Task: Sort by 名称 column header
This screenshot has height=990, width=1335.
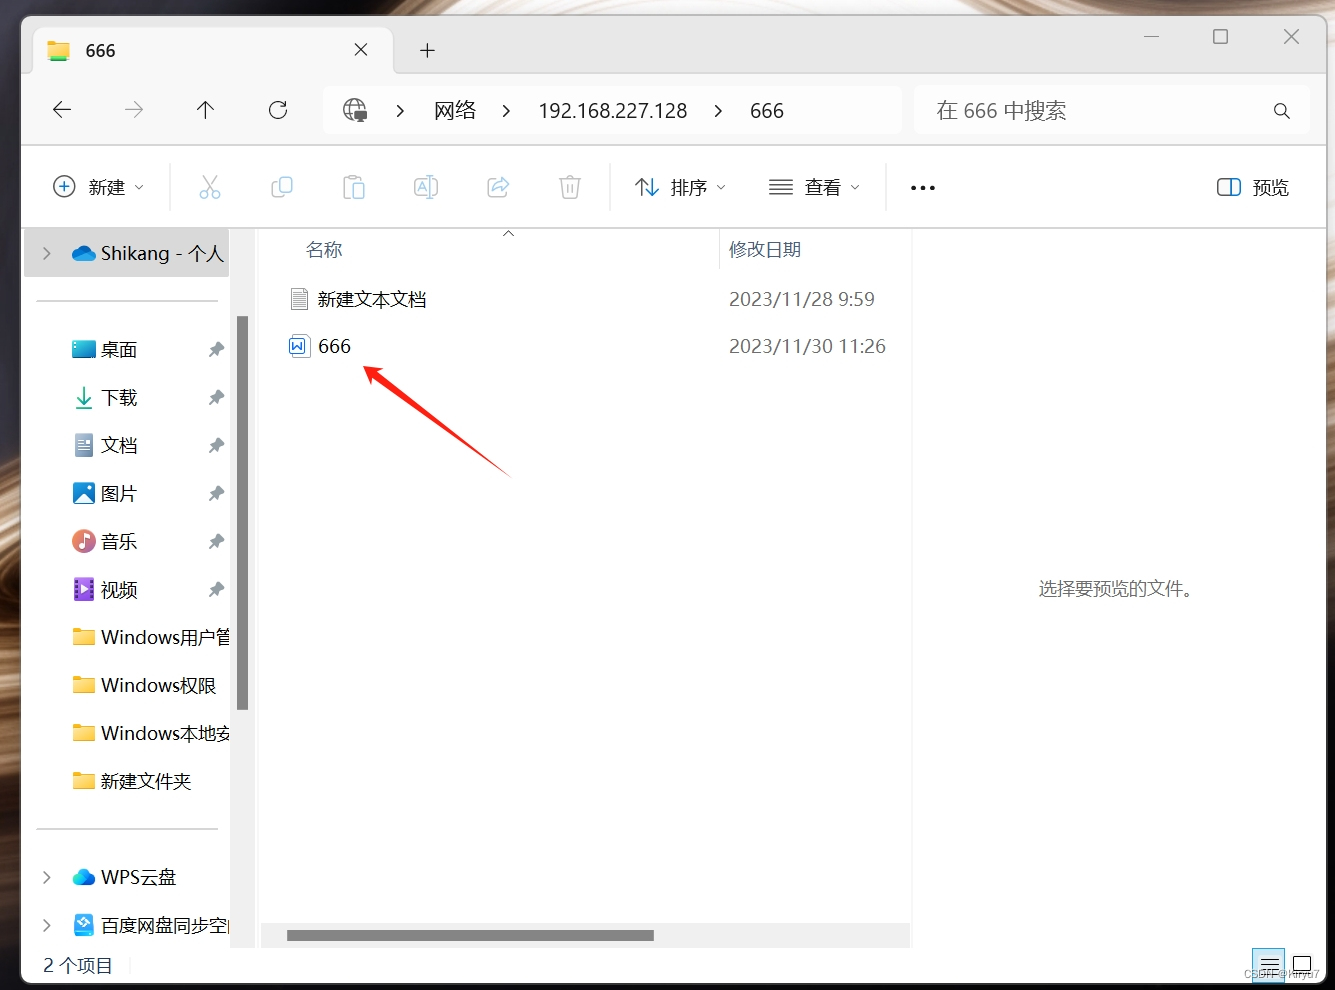Action: click(x=324, y=249)
